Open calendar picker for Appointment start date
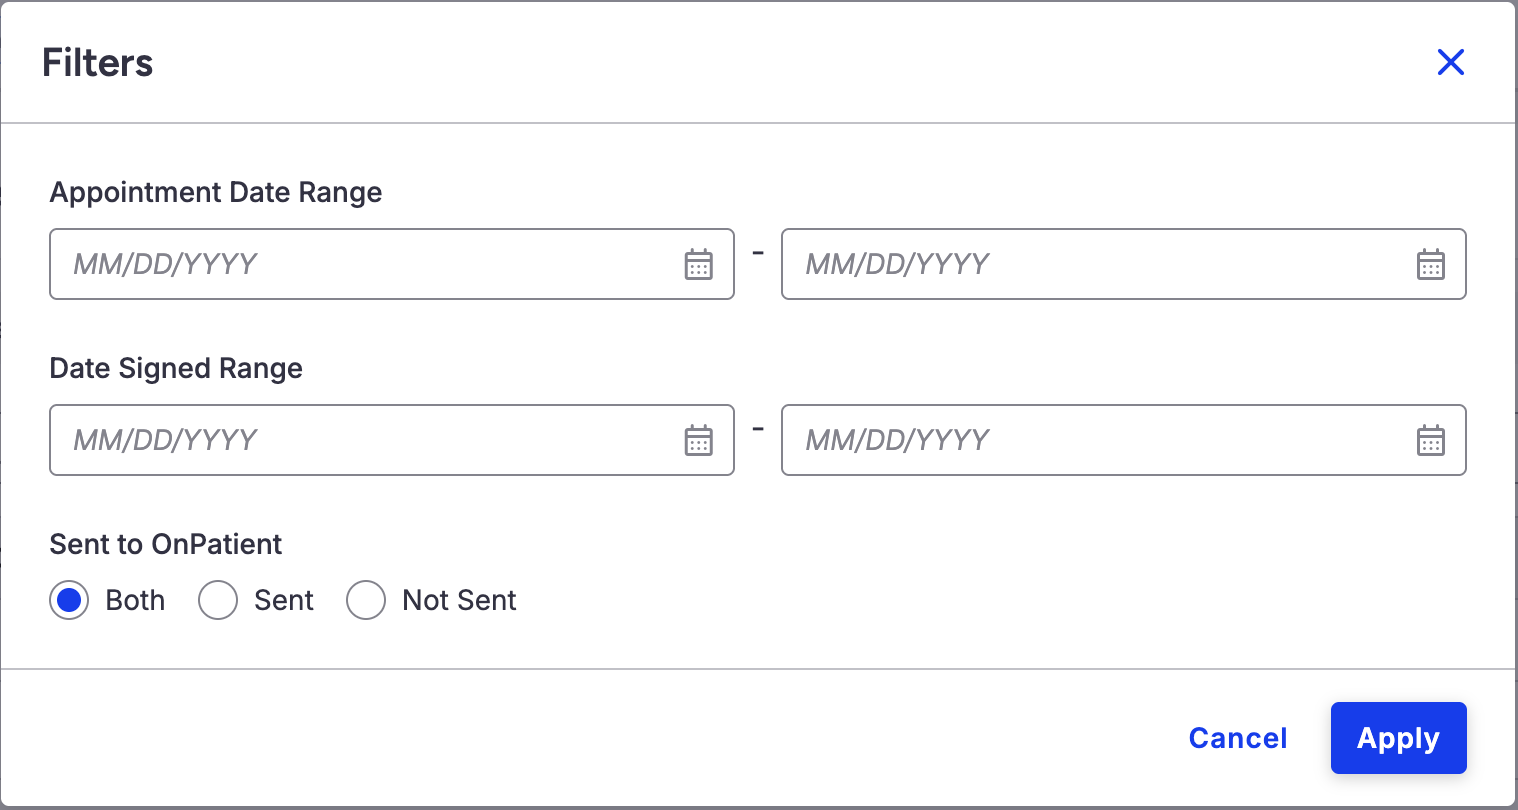 698,265
